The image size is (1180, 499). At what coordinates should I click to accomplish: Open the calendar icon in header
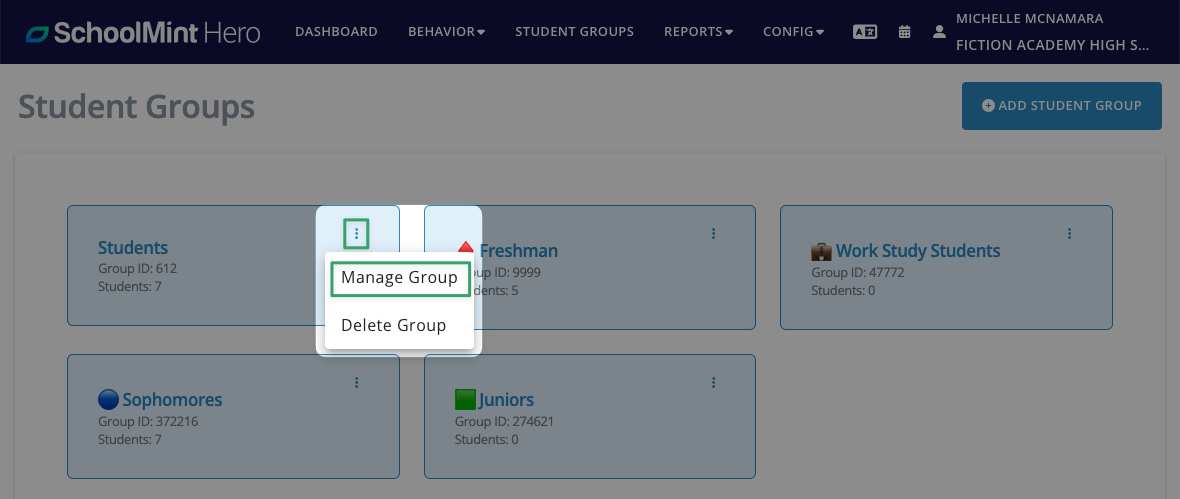click(905, 32)
